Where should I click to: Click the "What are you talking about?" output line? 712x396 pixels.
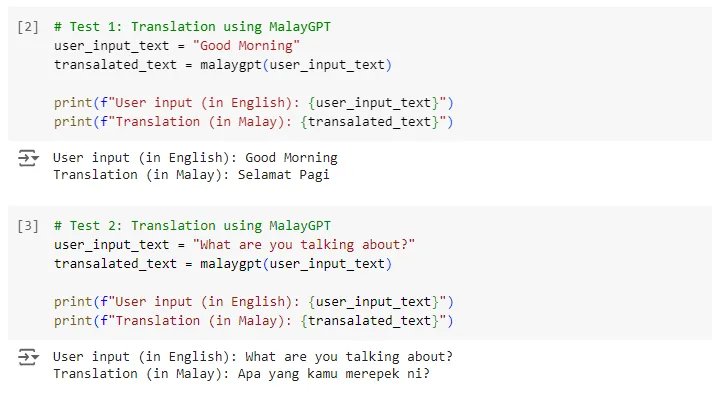coord(253,356)
